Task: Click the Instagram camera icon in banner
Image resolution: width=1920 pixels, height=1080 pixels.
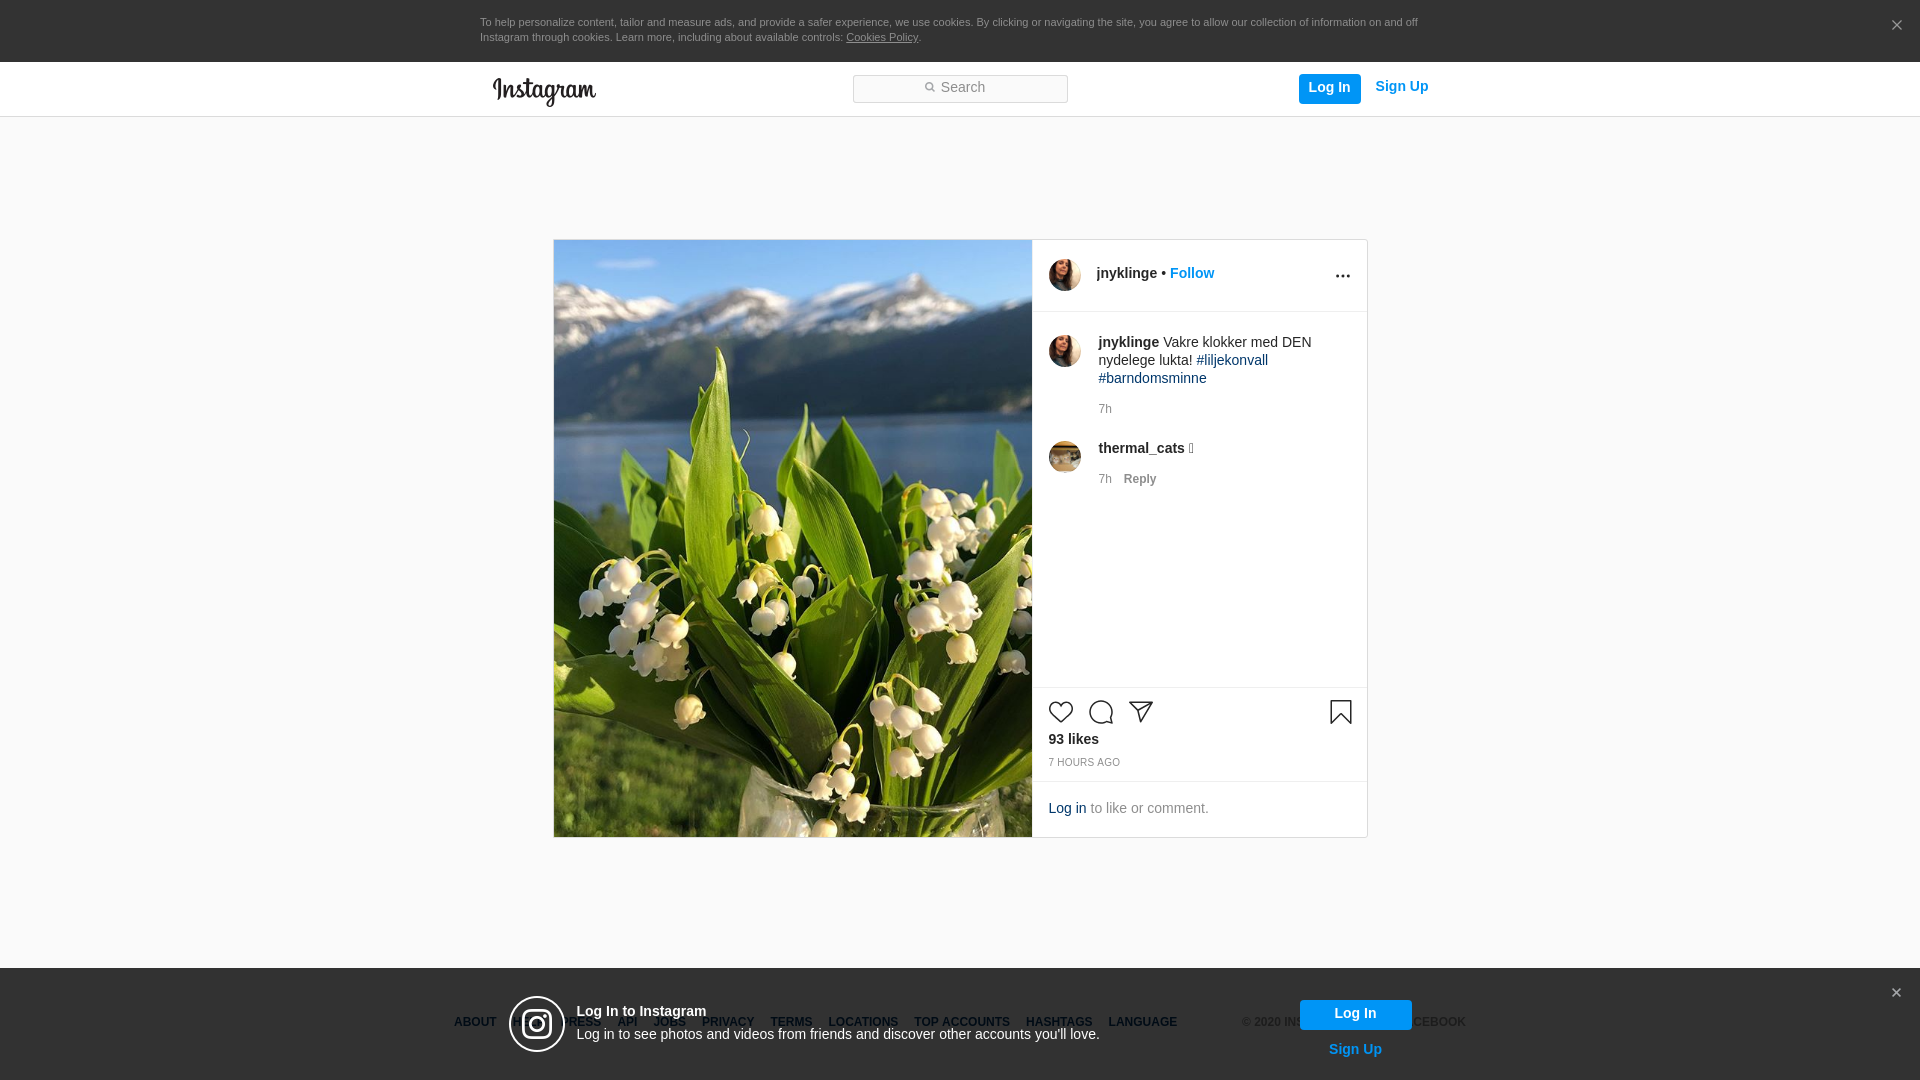Action: (x=537, y=1024)
